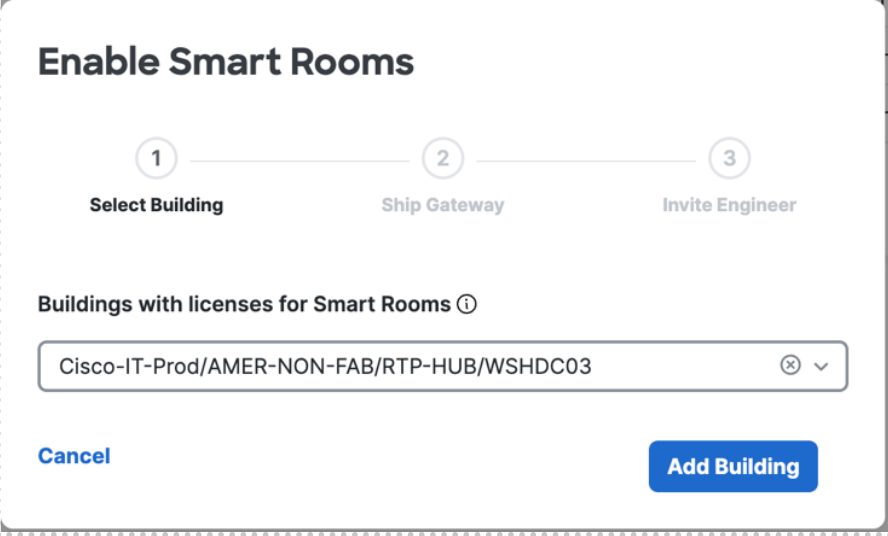Go to the "Ship Gateway" step label
Screen dimensions: 888x536
tap(443, 205)
